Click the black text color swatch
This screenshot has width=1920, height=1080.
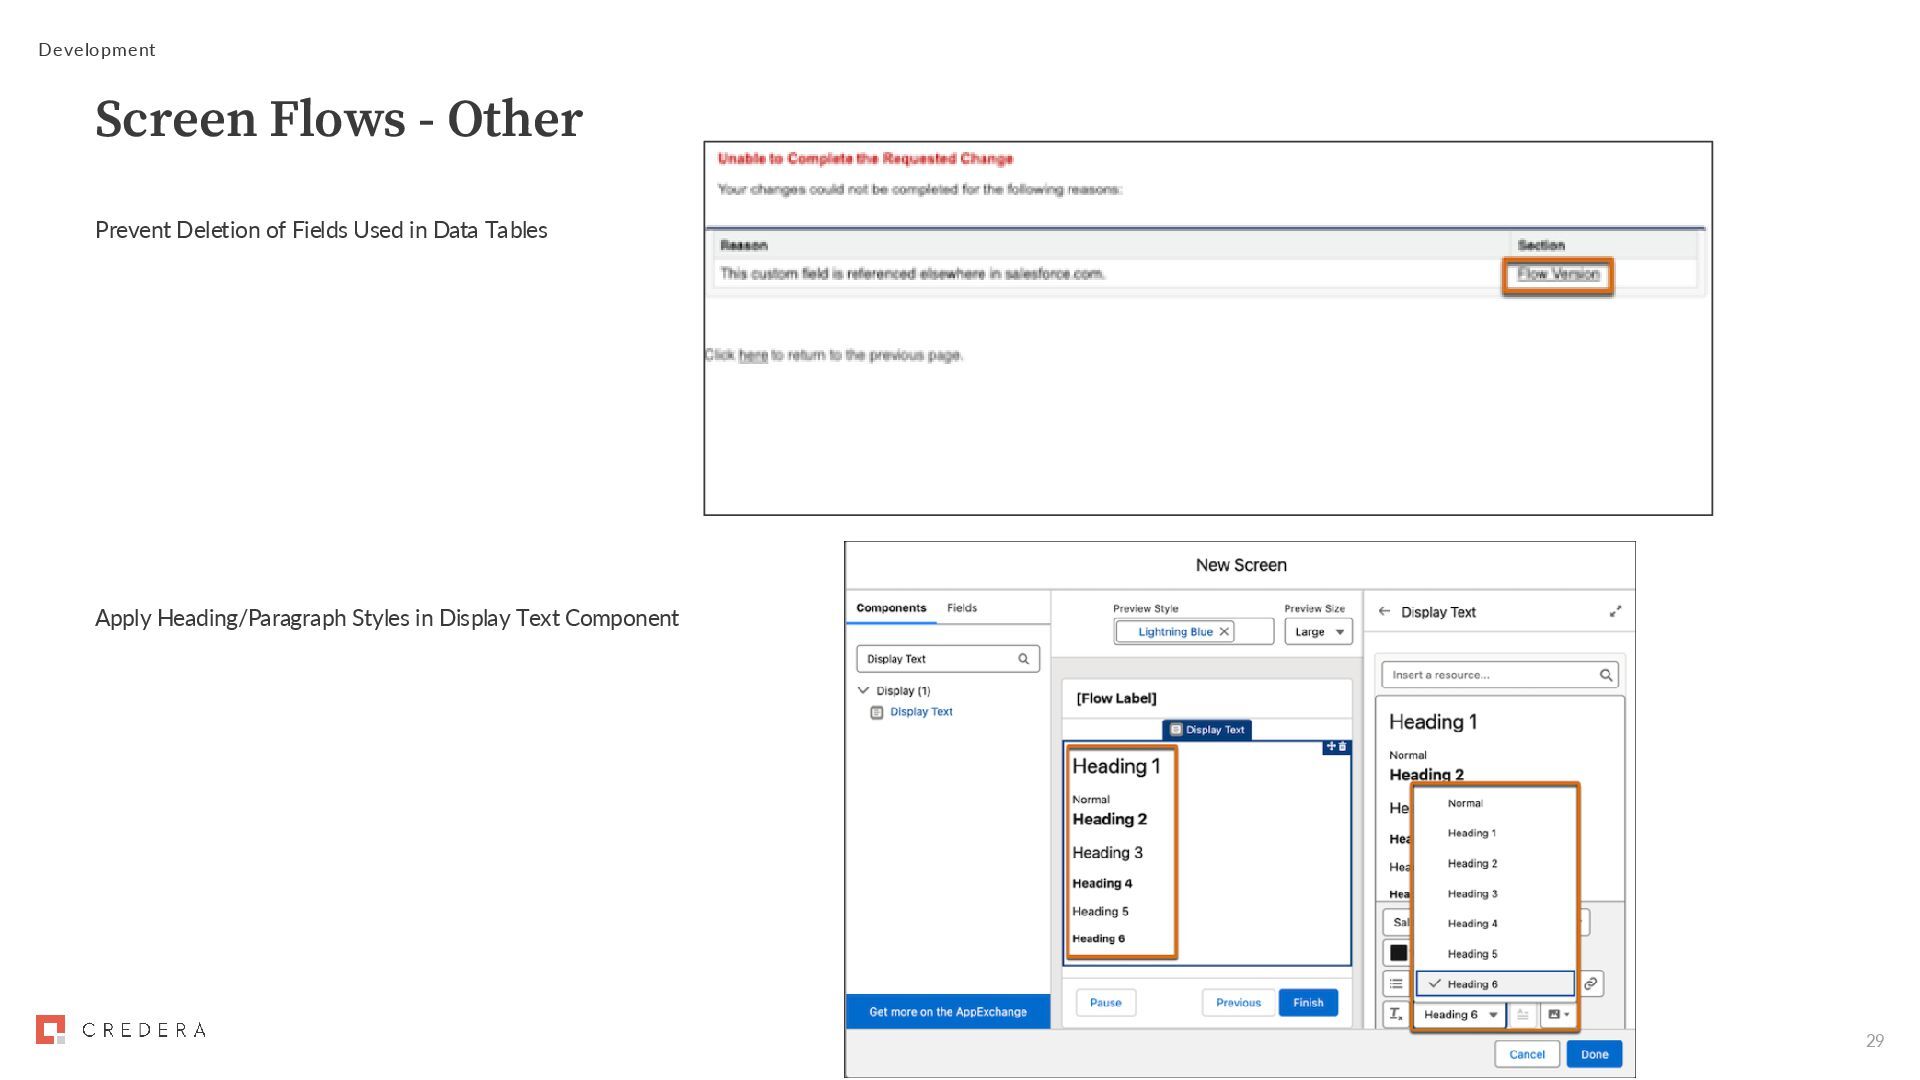coord(1398,953)
